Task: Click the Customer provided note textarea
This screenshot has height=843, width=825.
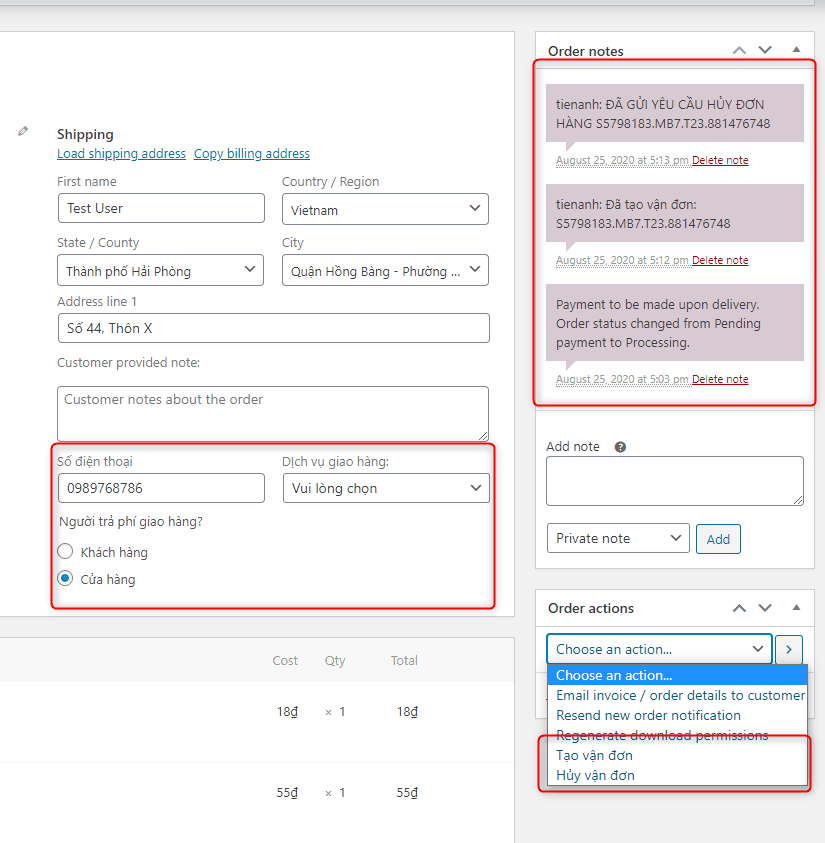Action: (273, 413)
